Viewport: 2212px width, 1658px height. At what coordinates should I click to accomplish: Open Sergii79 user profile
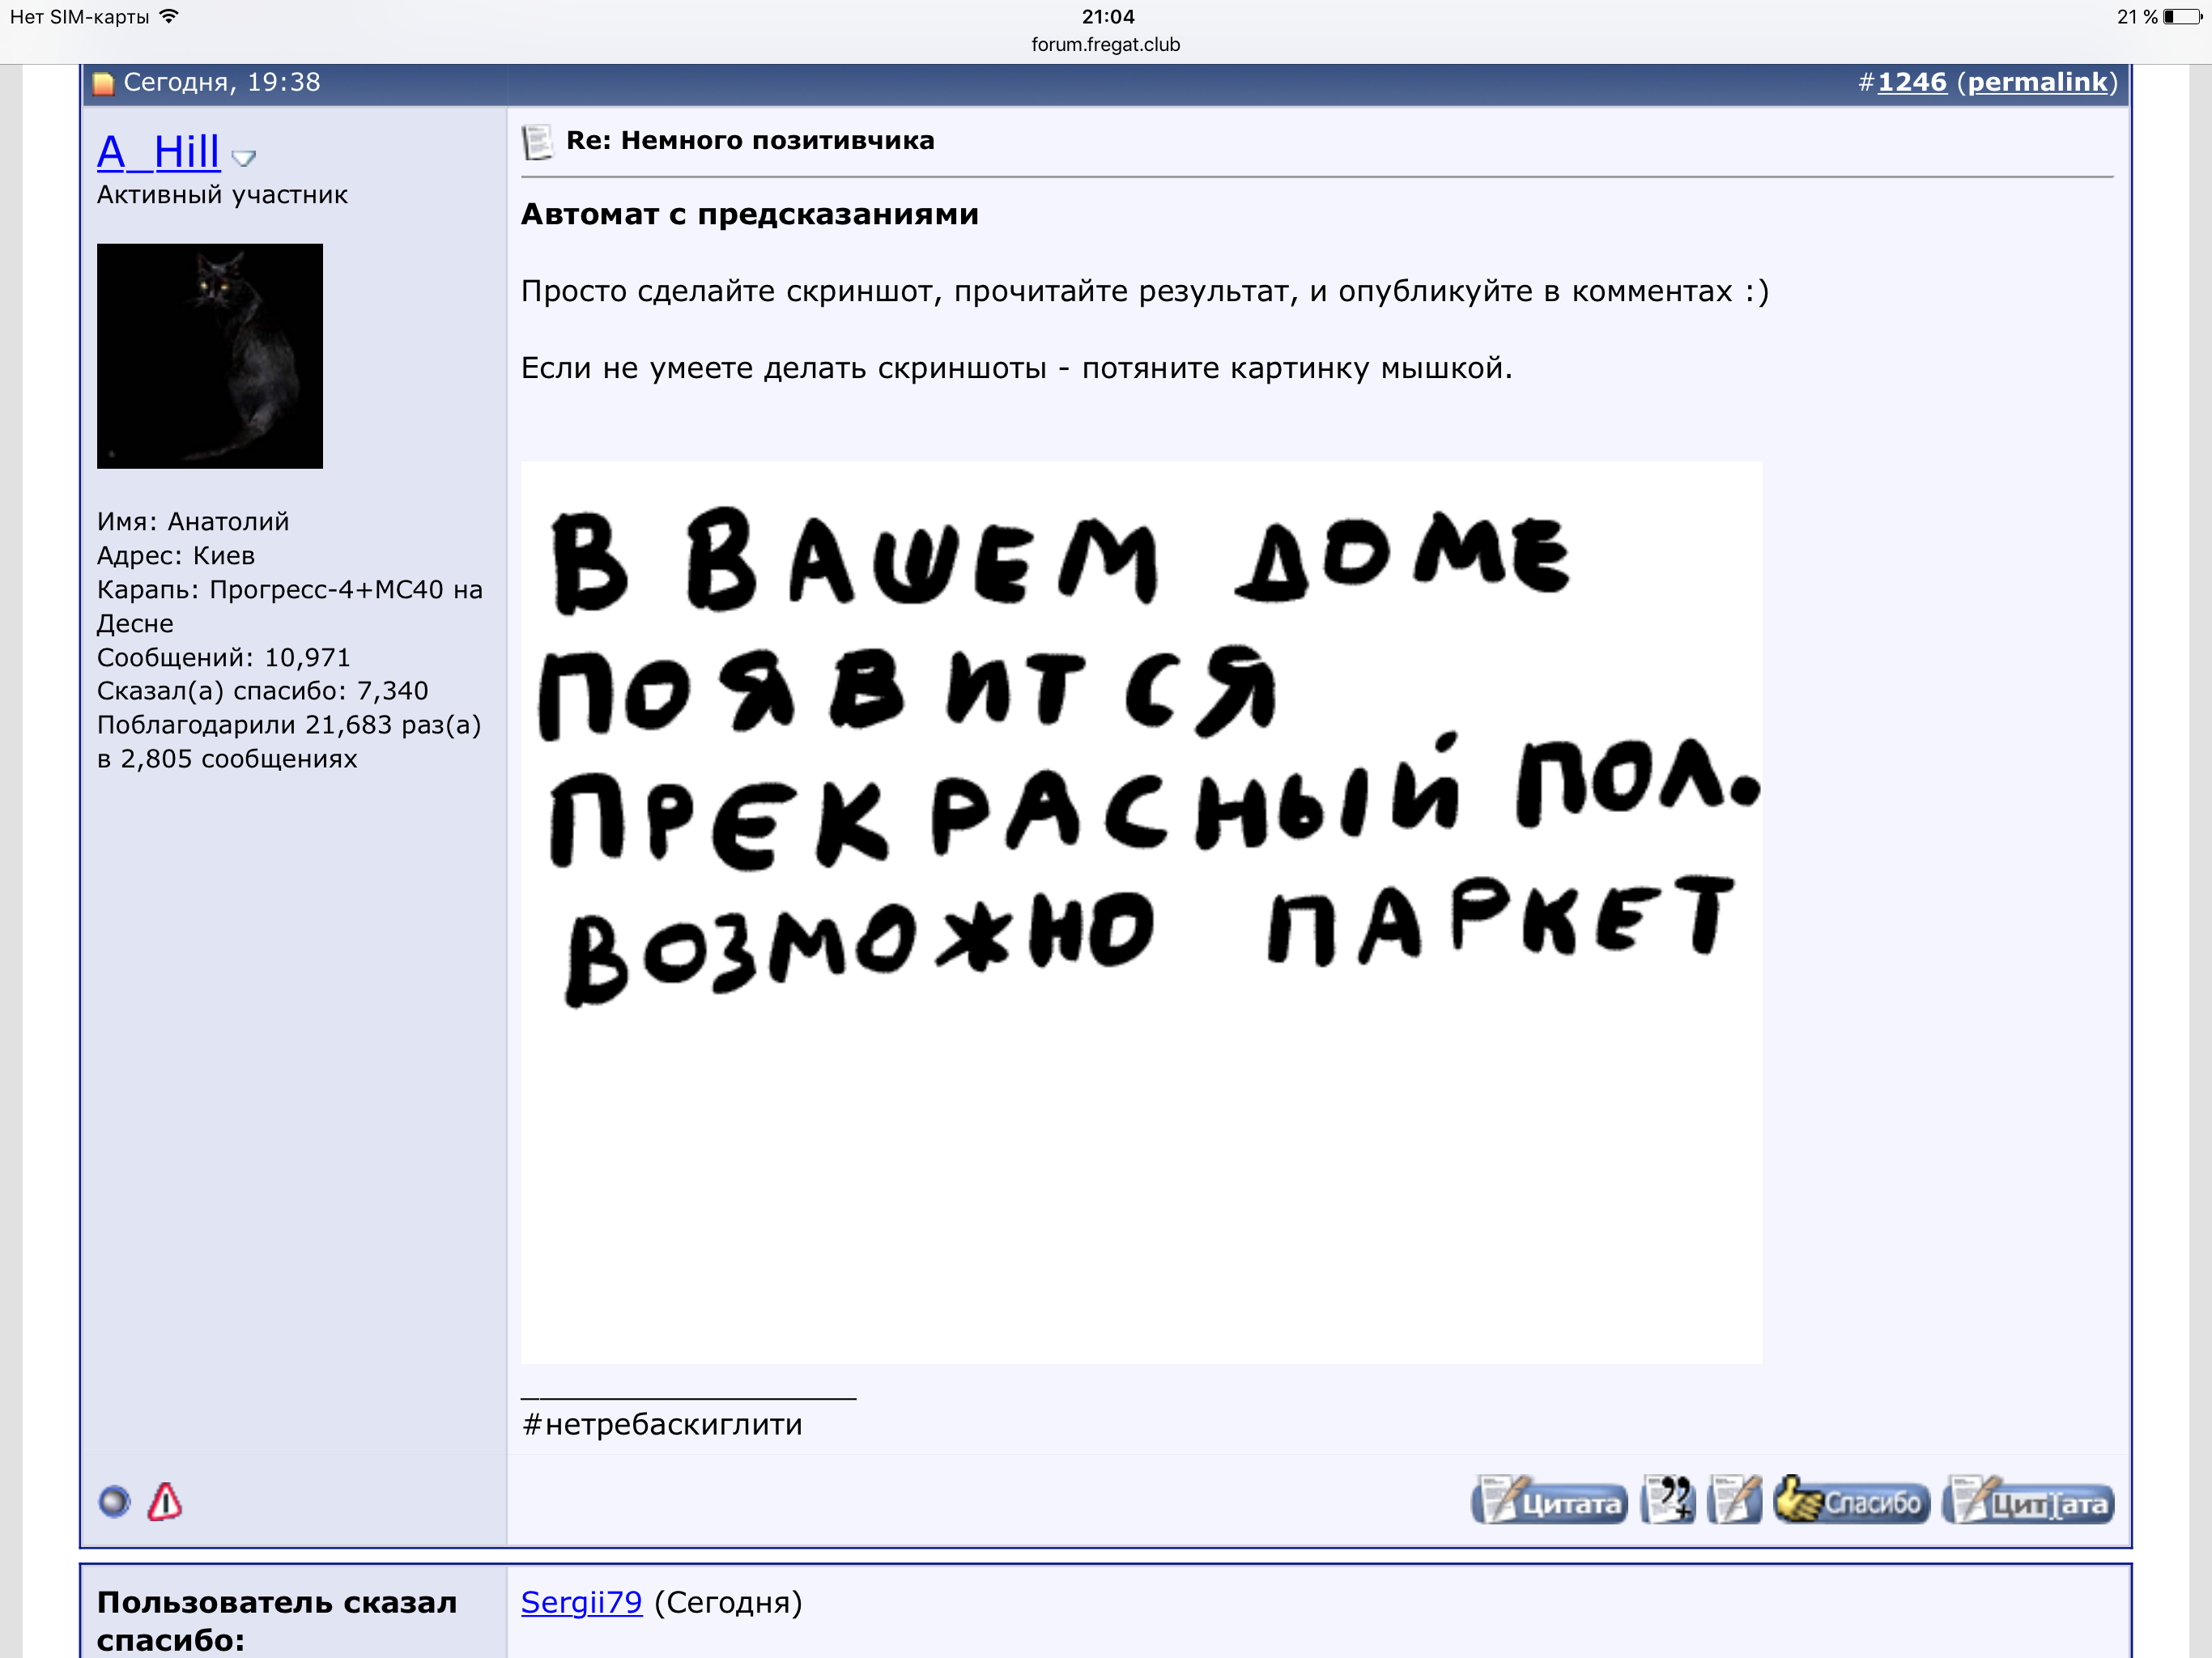581,1602
